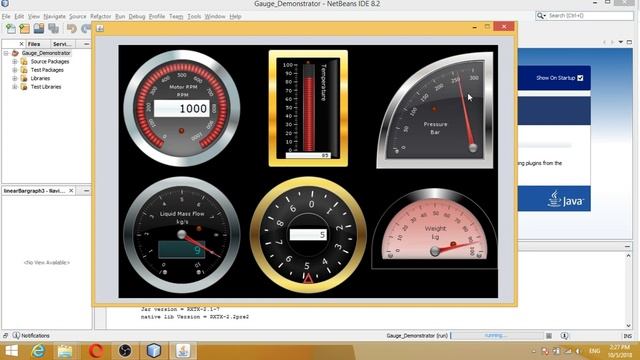Close the Projects tab with its X
The image size is (640, 360).
tap(22, 44)
